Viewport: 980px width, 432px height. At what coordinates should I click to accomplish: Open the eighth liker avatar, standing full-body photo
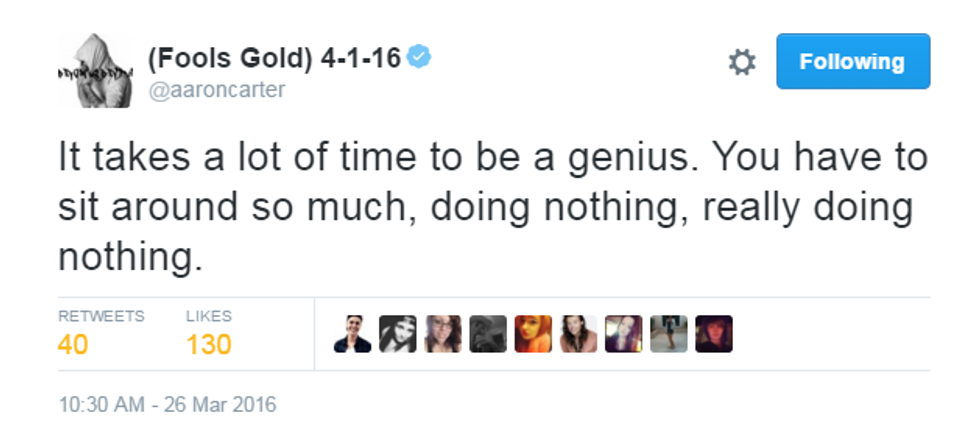pos(669,334)
